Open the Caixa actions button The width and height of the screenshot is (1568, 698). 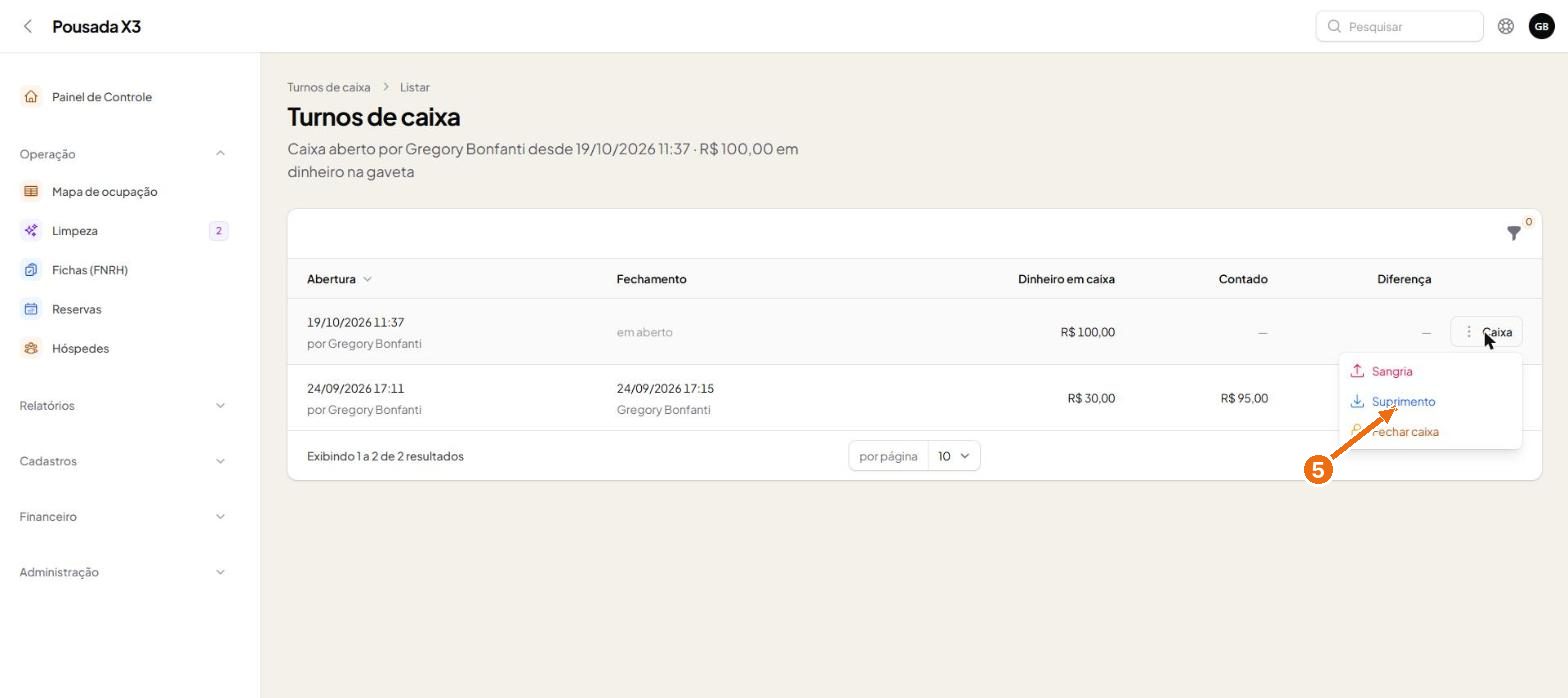1486,332
